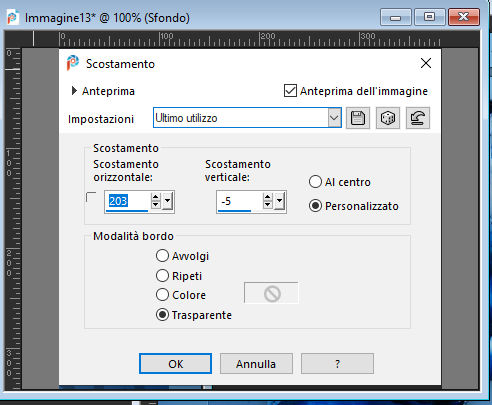Viewport: 492px width, 405px height.
Task: Decrease the vertical offset with the down arrow
Action: 267,205
